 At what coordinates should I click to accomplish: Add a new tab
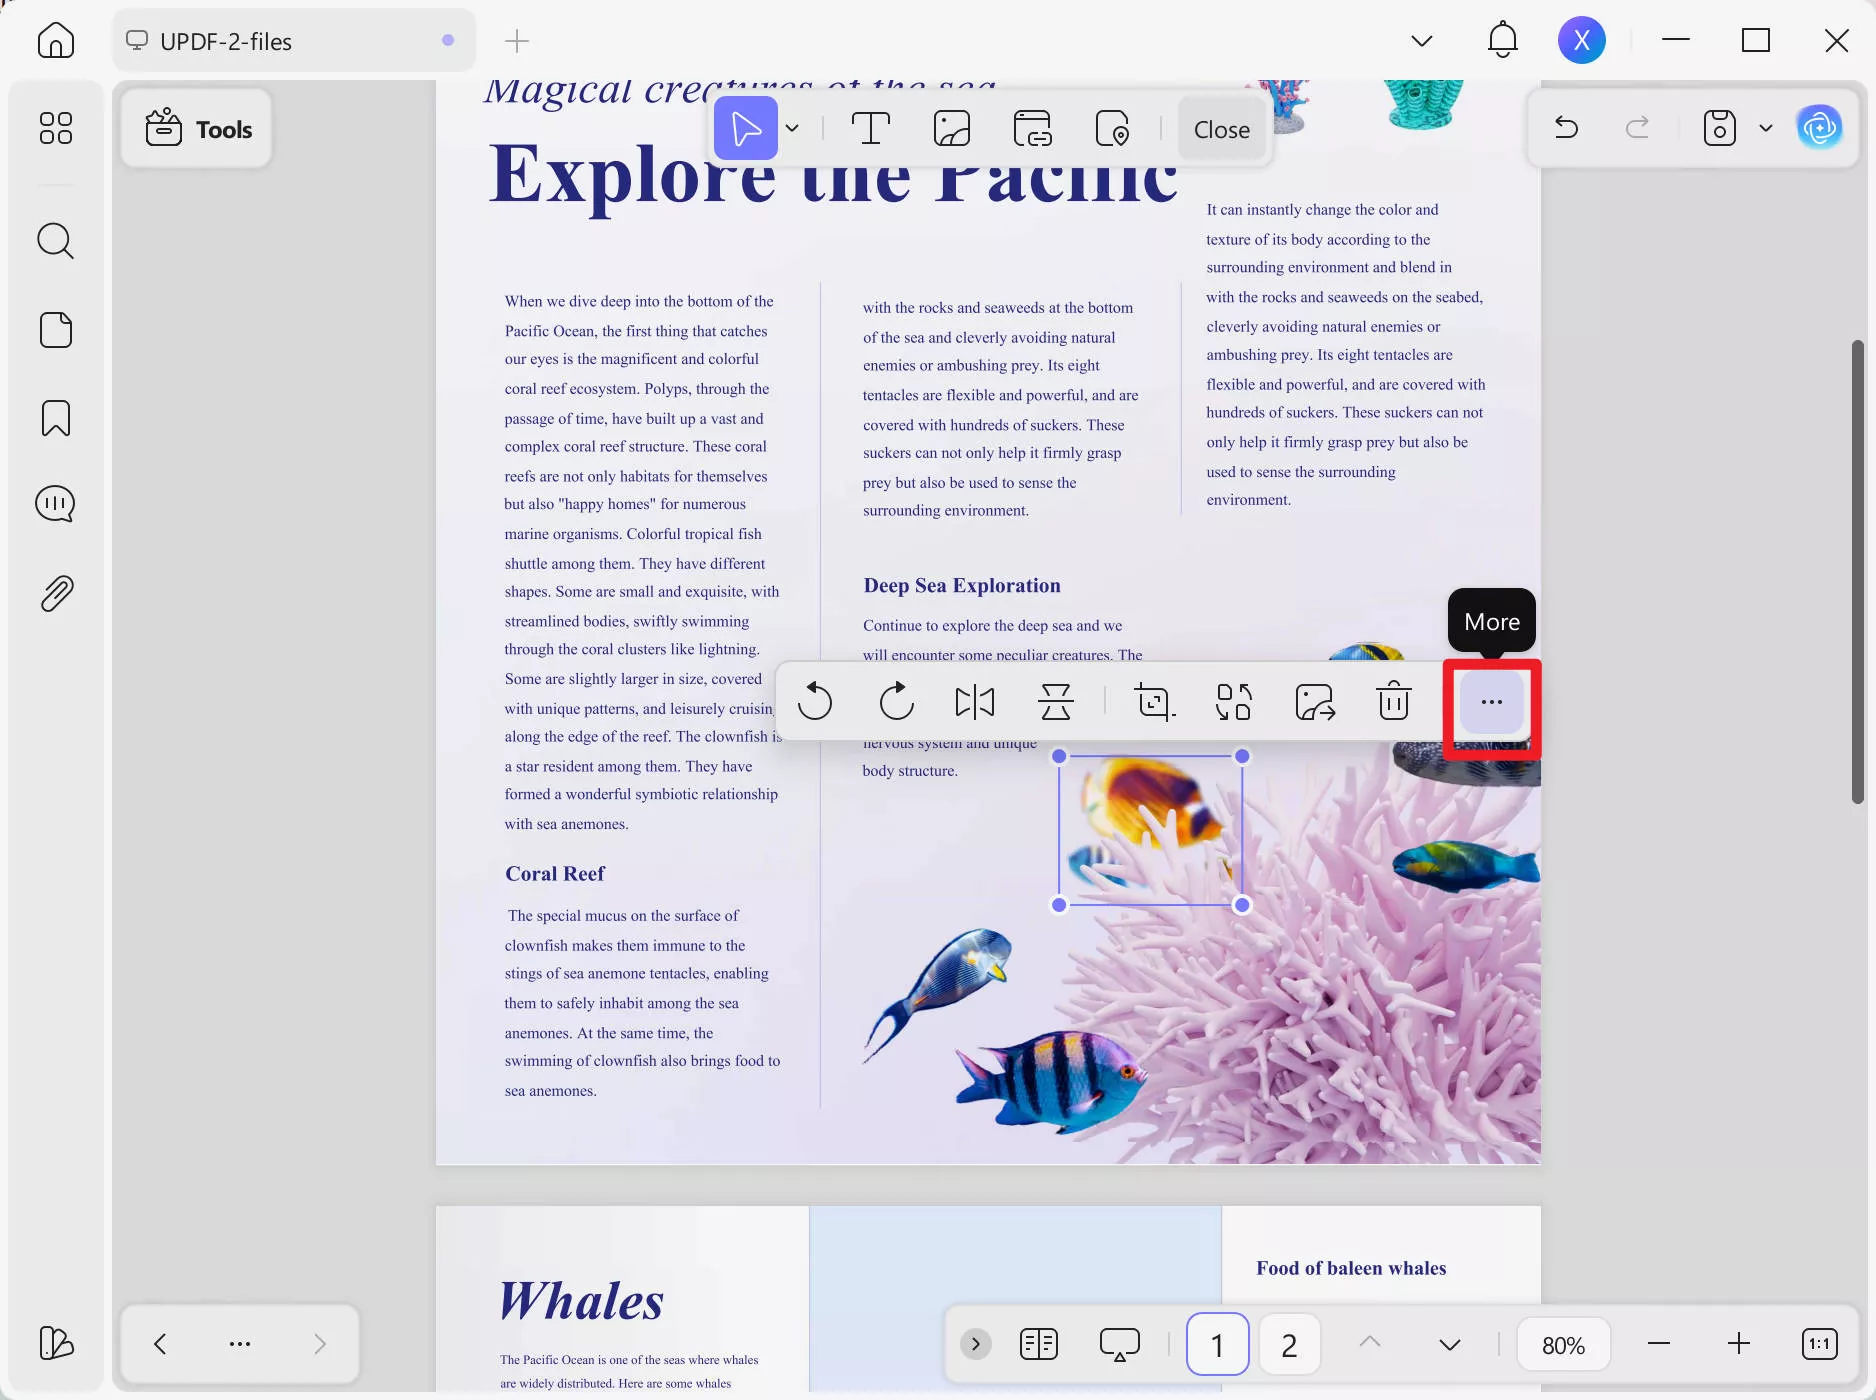pos(517,41)
